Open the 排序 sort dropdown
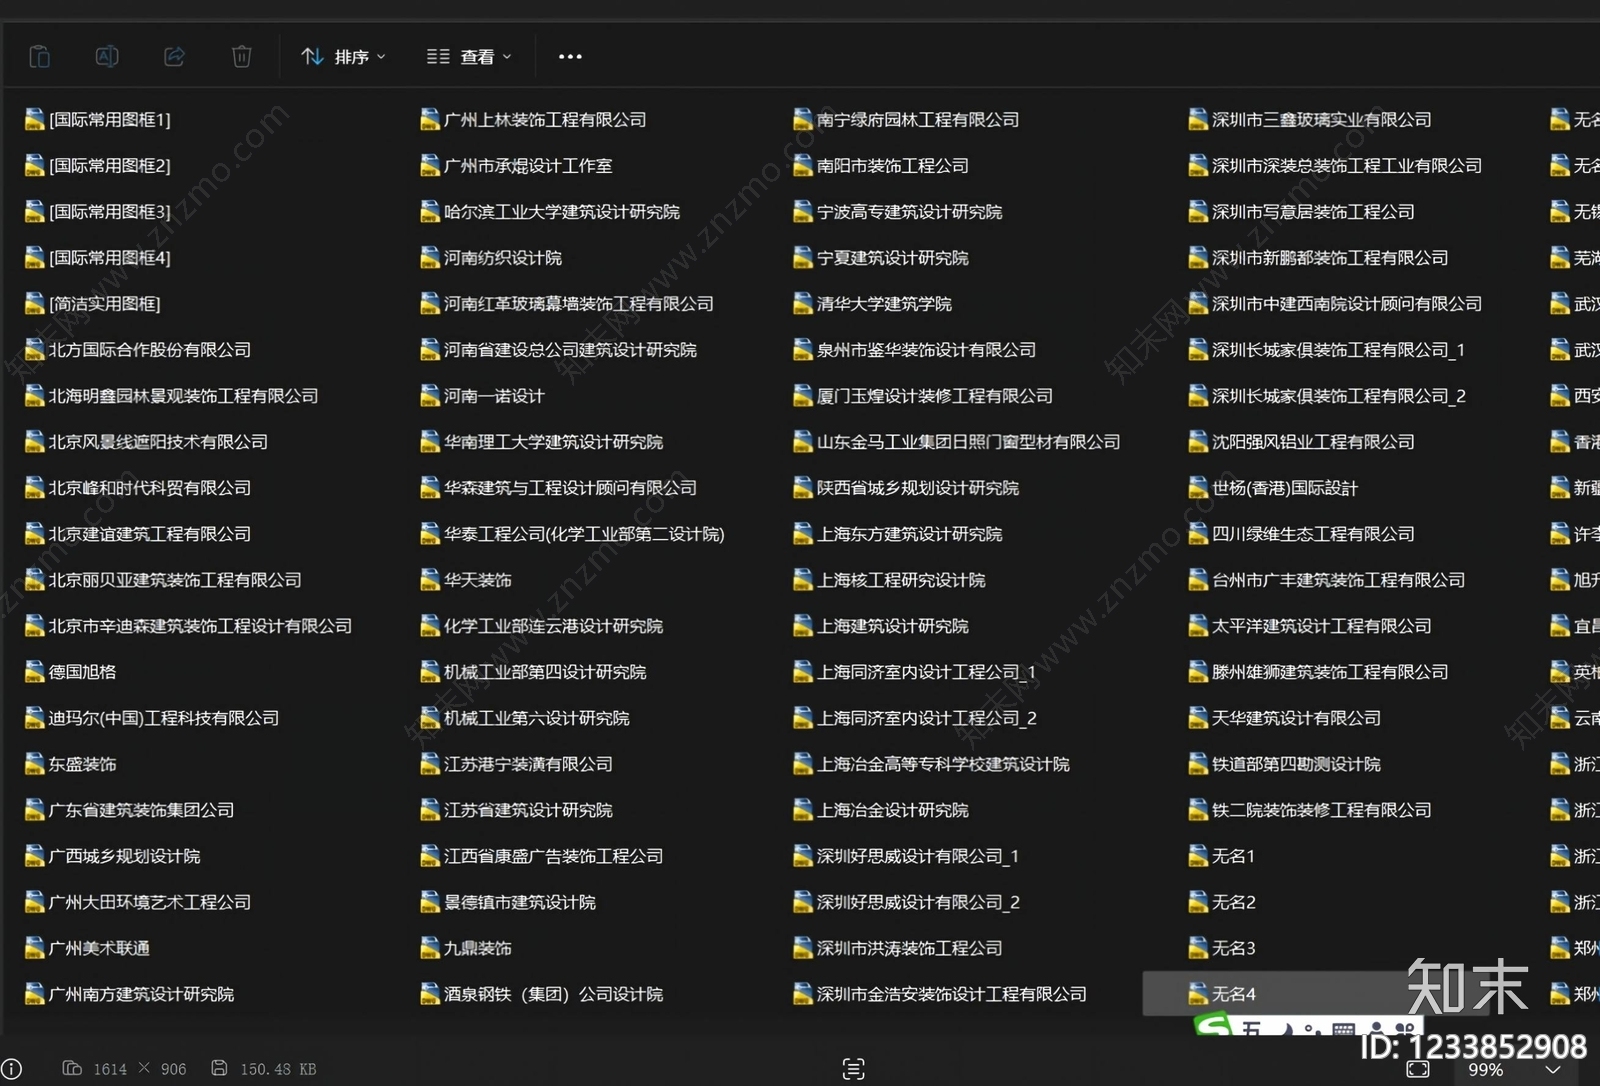 pyautogui.click(x=343, y=57)
